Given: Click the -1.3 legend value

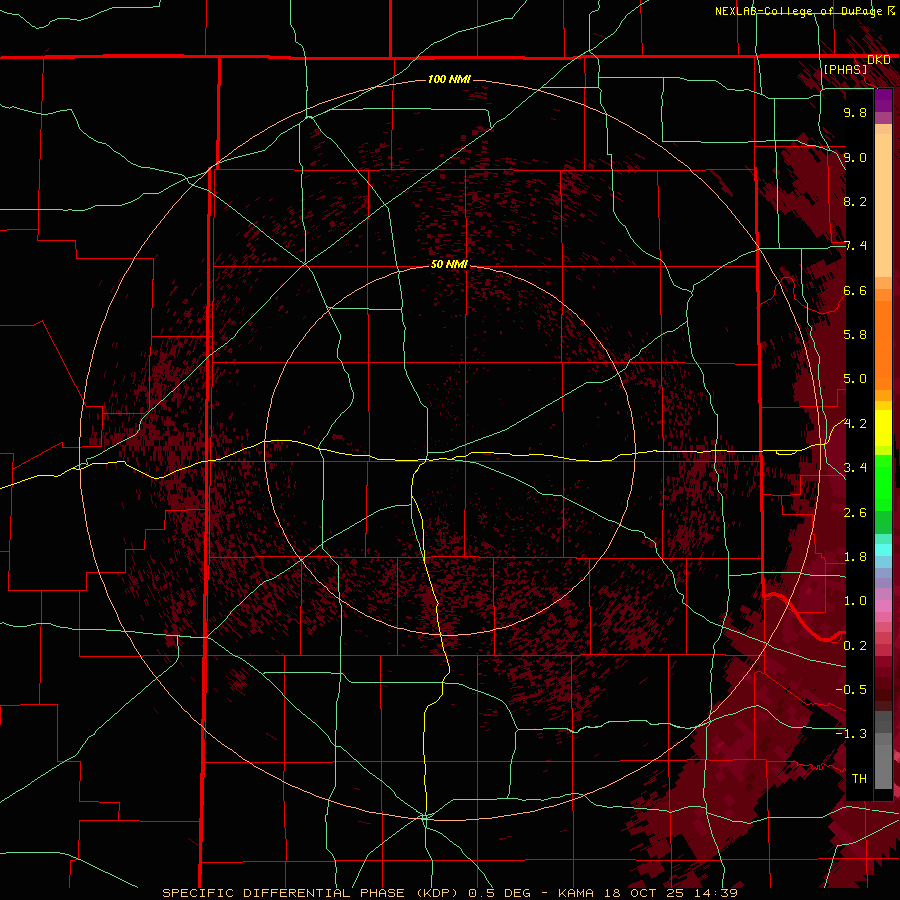Looking at the screenshot, I should [x=851, y=734].
